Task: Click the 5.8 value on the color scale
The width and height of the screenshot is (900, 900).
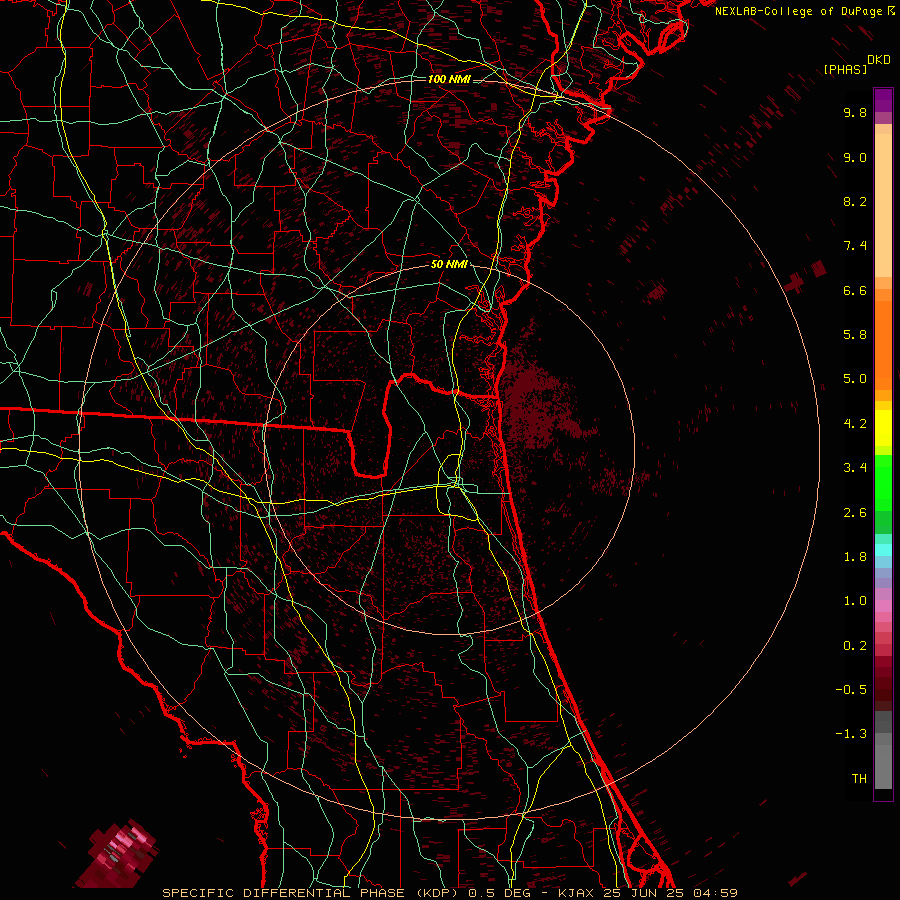Action: (855, 335)
